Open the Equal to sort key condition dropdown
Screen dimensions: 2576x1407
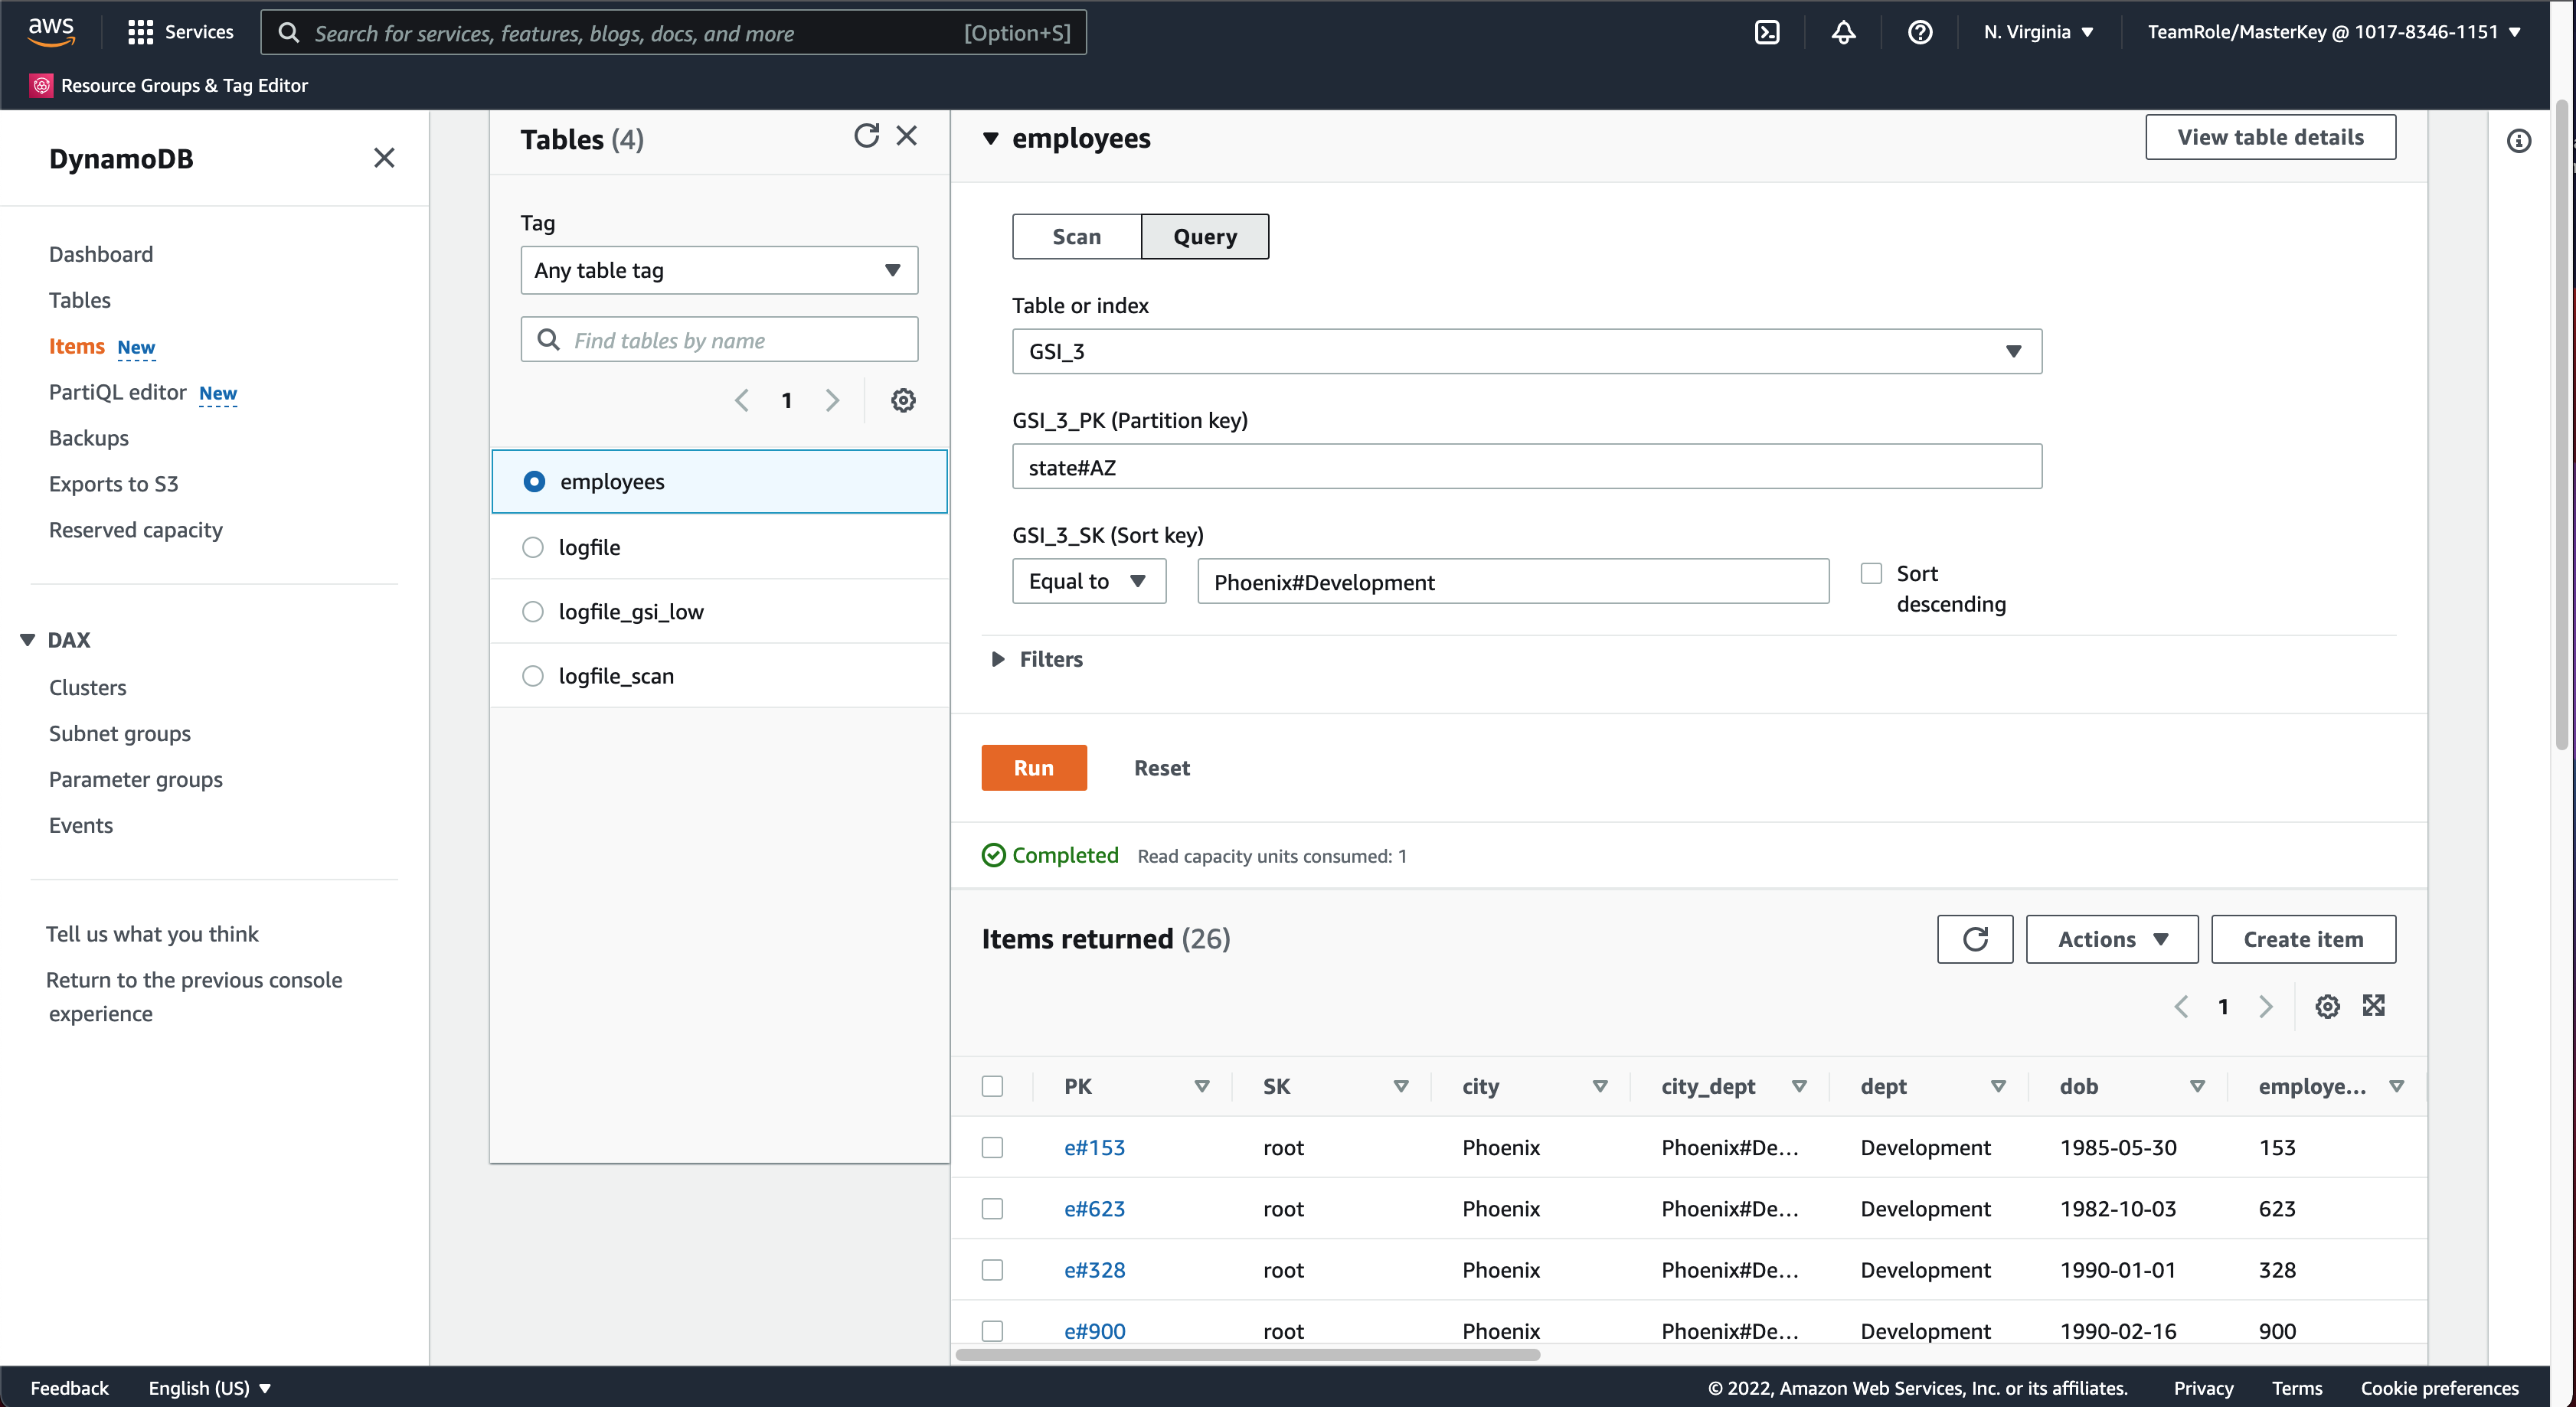click(1089, 581)
